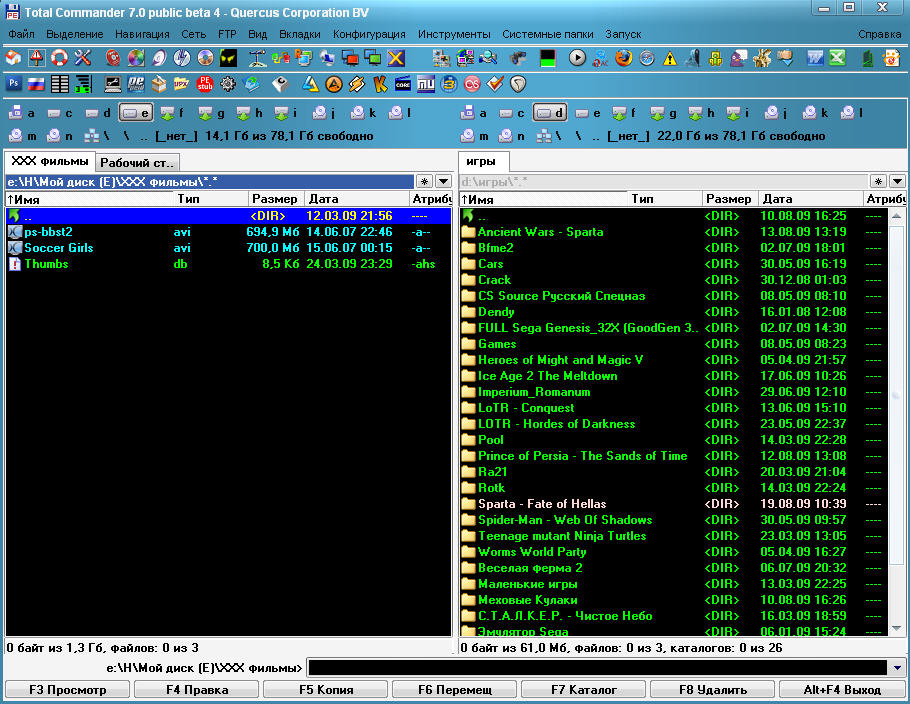Viewport: 910px width, 704px height.
Task: Click into the command line field
Action: [598, 667]
